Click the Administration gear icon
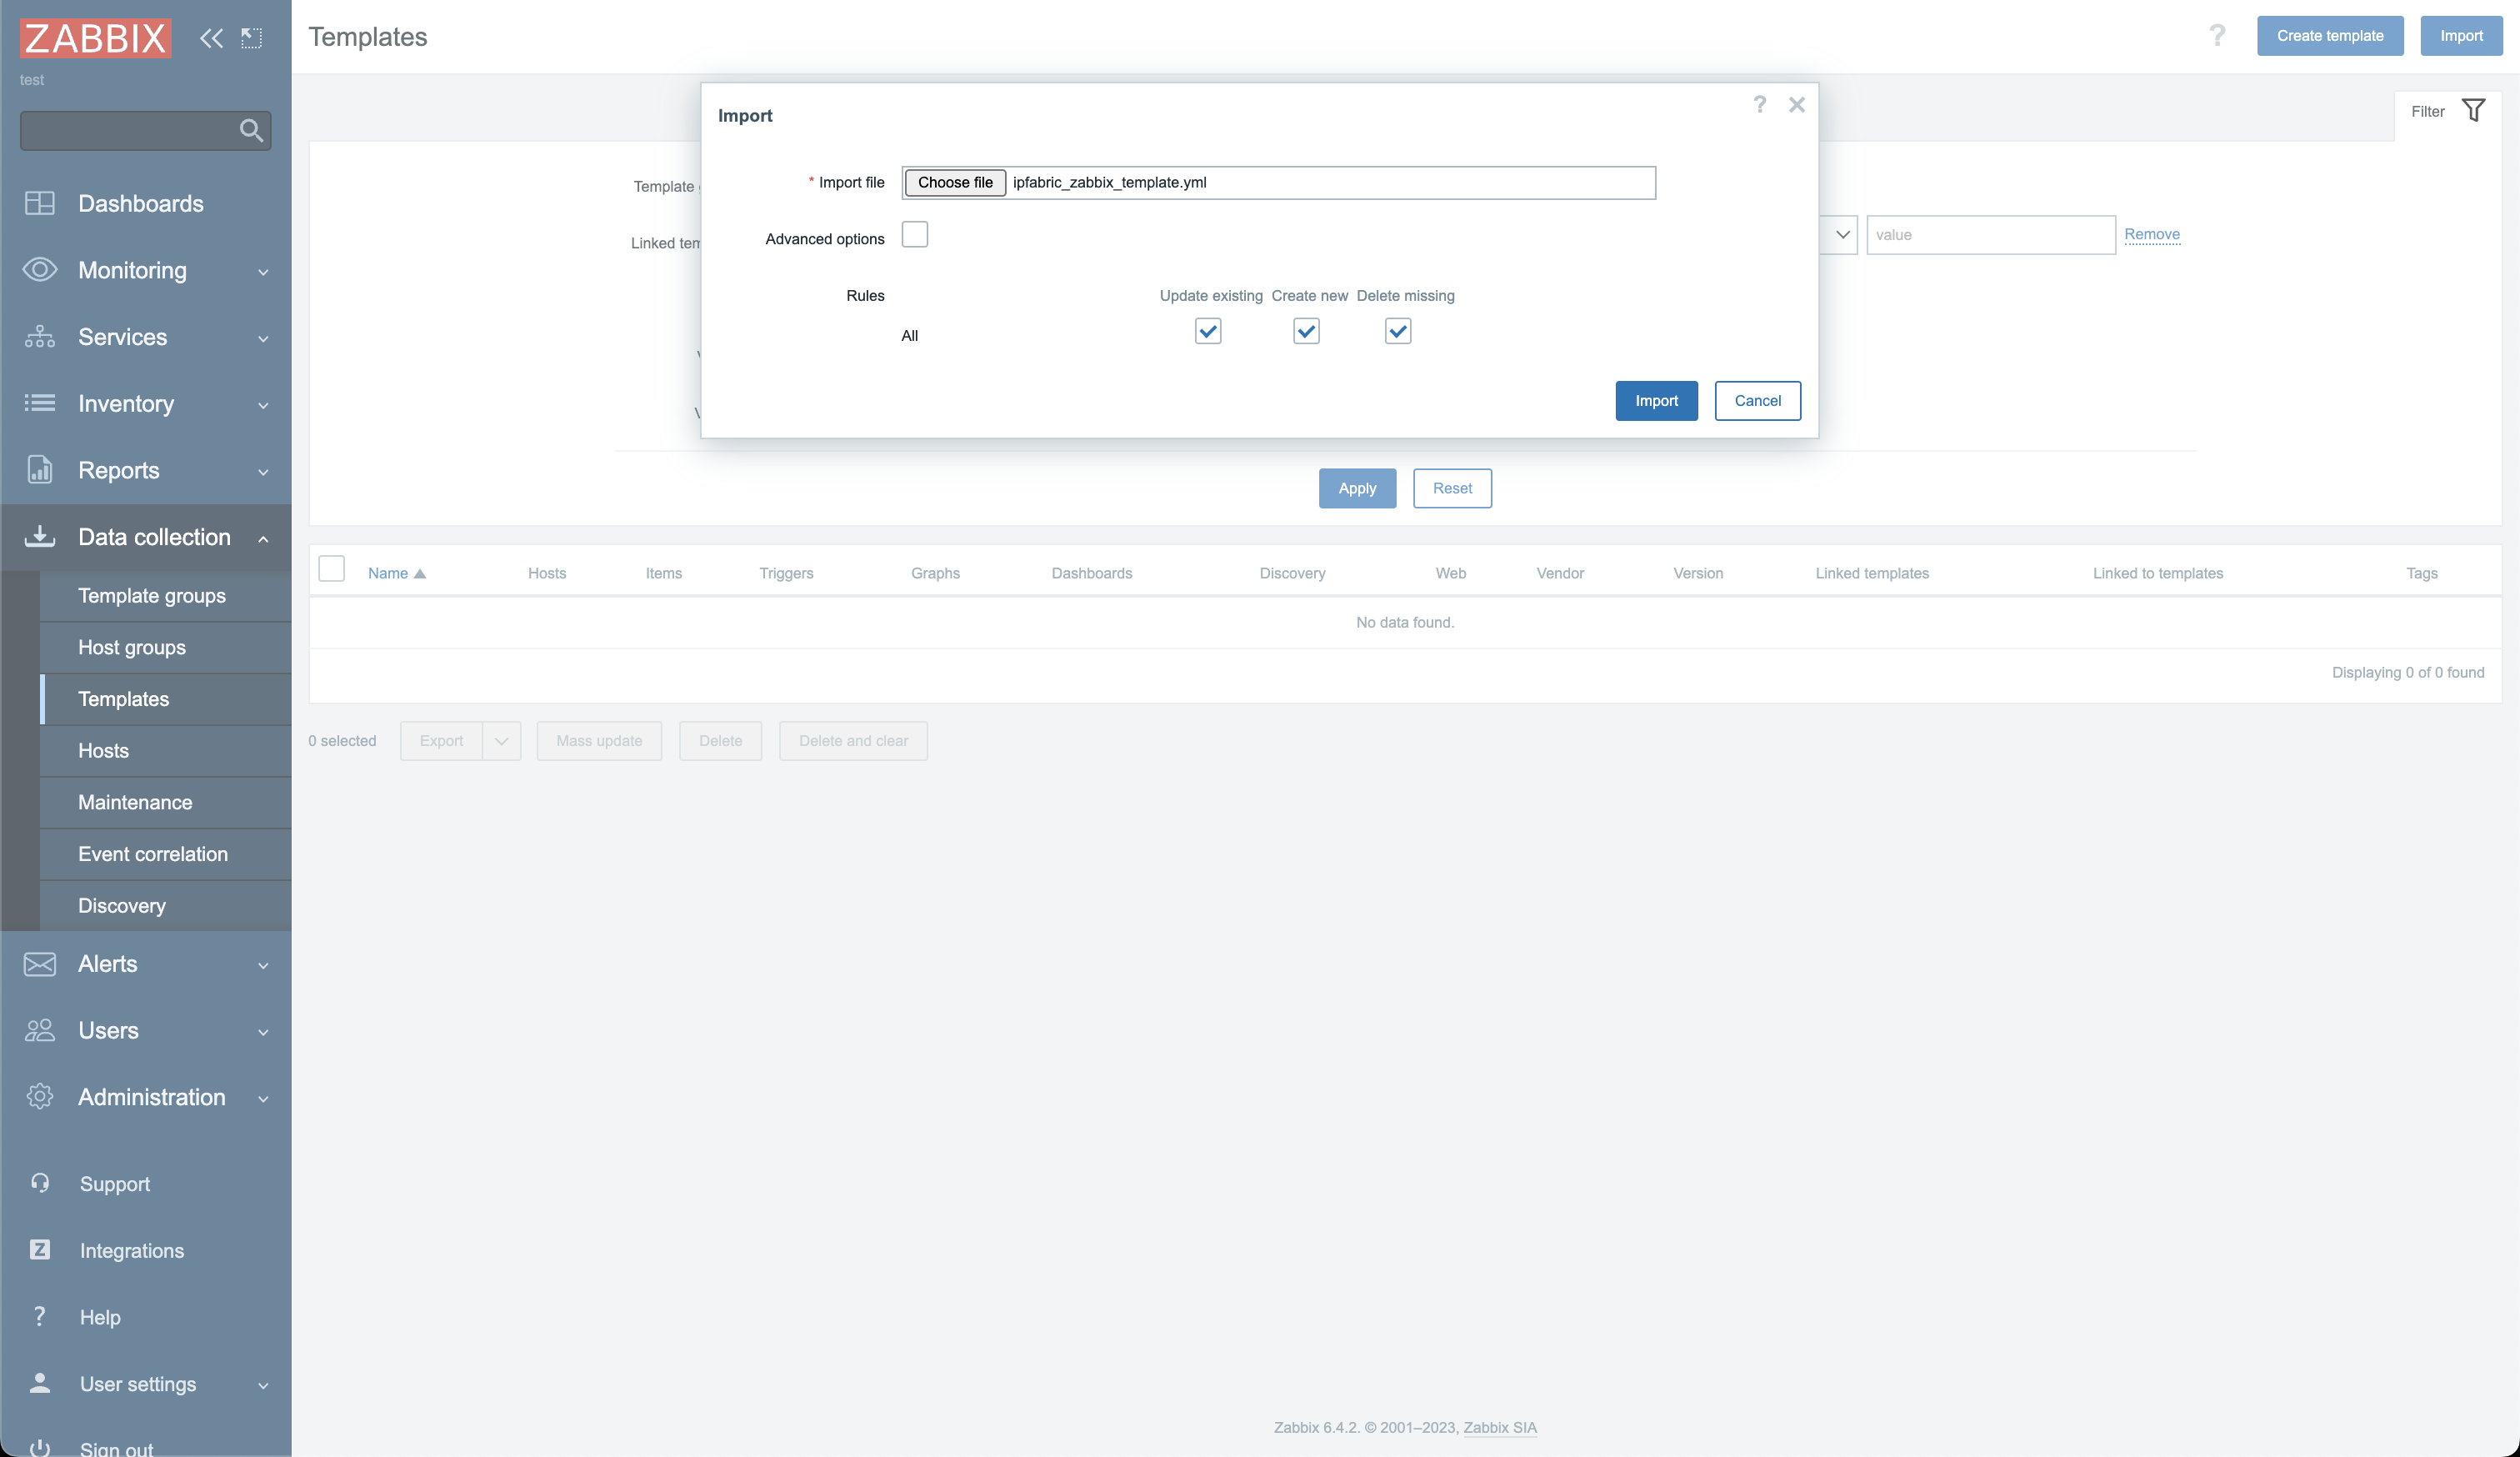This screenshot has height=1457, width=2520. (40, 1097)
